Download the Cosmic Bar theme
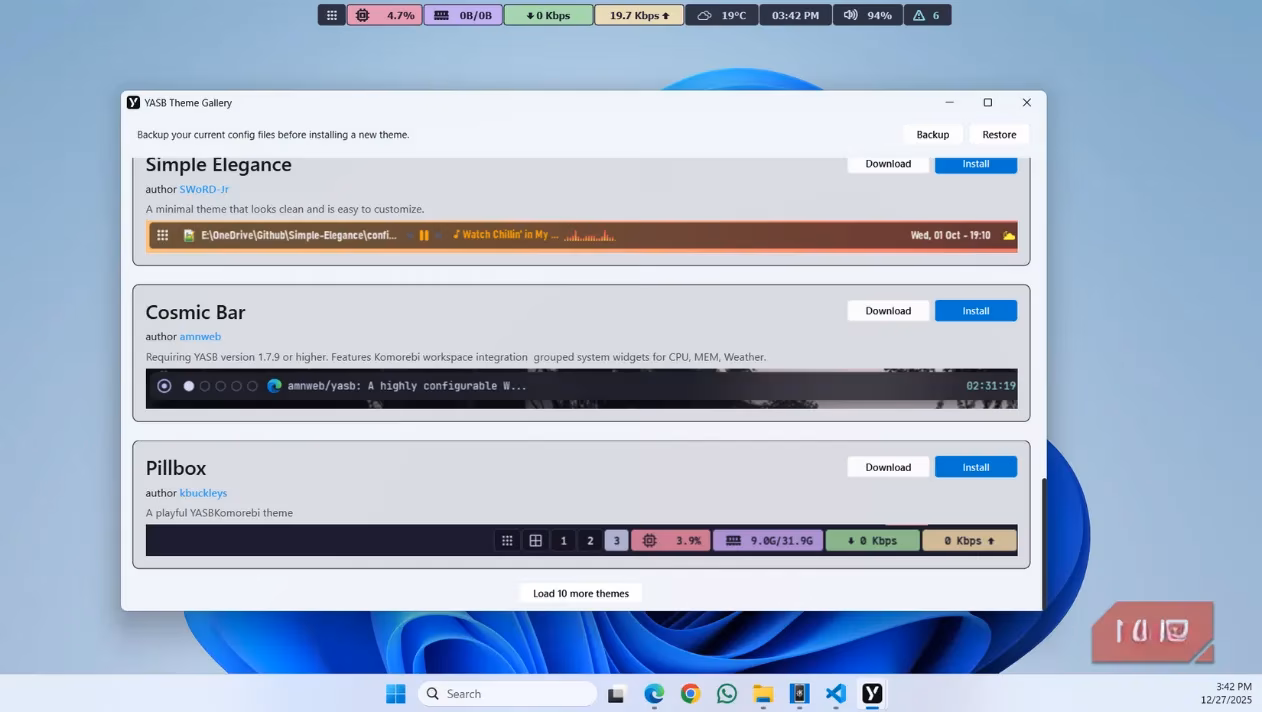The image size is (1262, 712). click(x=887, y=310)
